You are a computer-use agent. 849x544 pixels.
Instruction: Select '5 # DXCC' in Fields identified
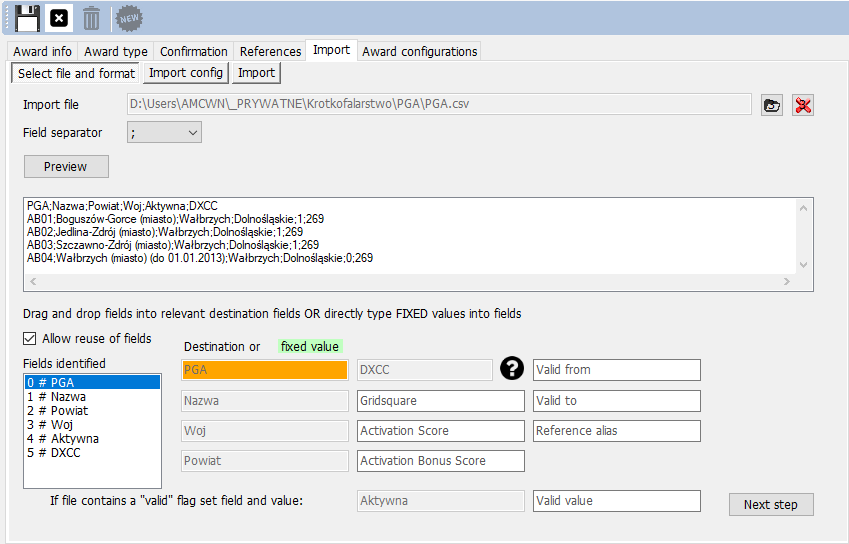[93, 453]
